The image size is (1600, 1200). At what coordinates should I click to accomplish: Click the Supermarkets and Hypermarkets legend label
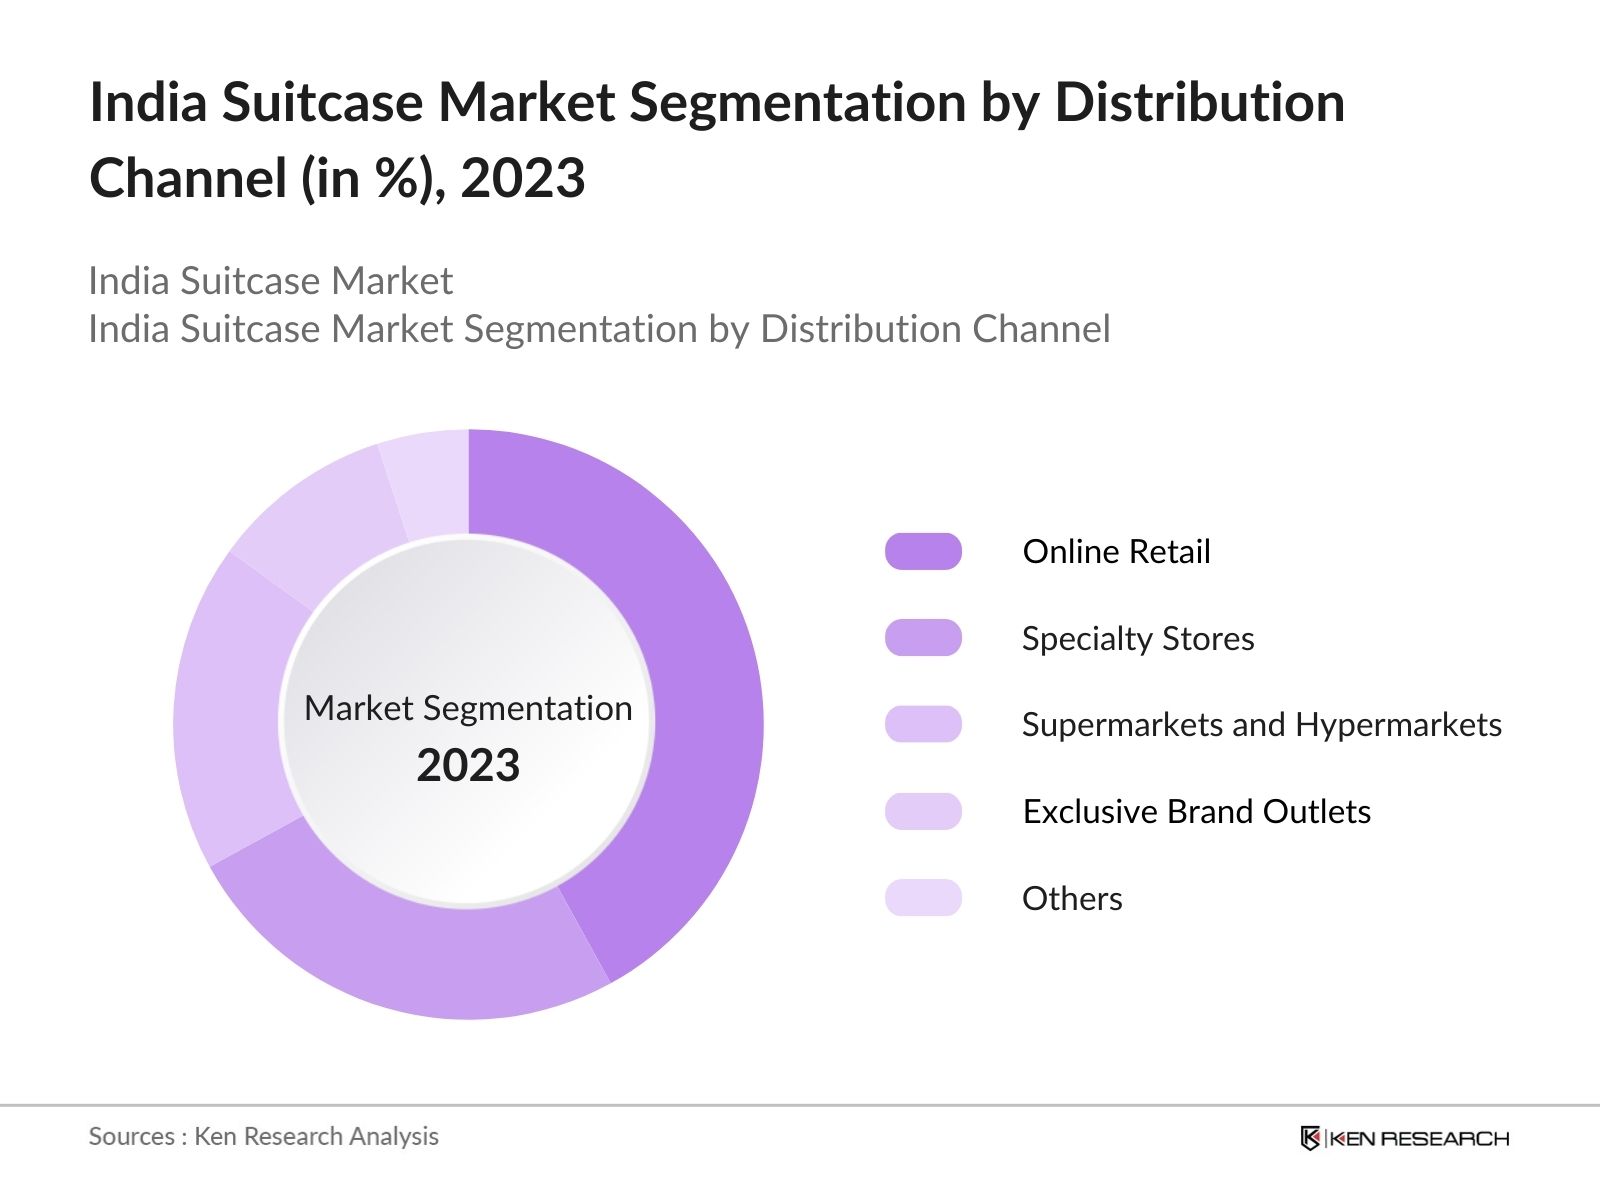coord(1261,724)
